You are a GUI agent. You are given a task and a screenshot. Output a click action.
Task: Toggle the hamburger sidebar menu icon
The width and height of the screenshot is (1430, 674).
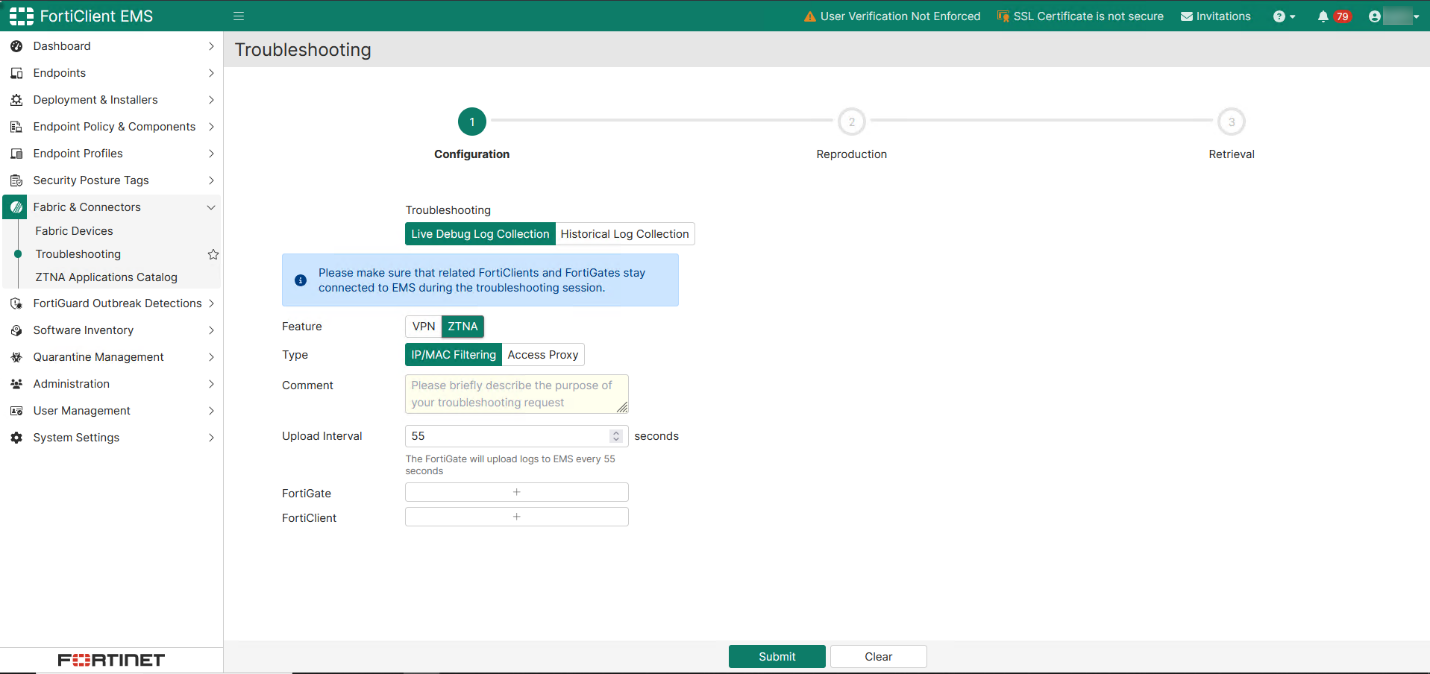pyautogui.click(x=239, y=16)
